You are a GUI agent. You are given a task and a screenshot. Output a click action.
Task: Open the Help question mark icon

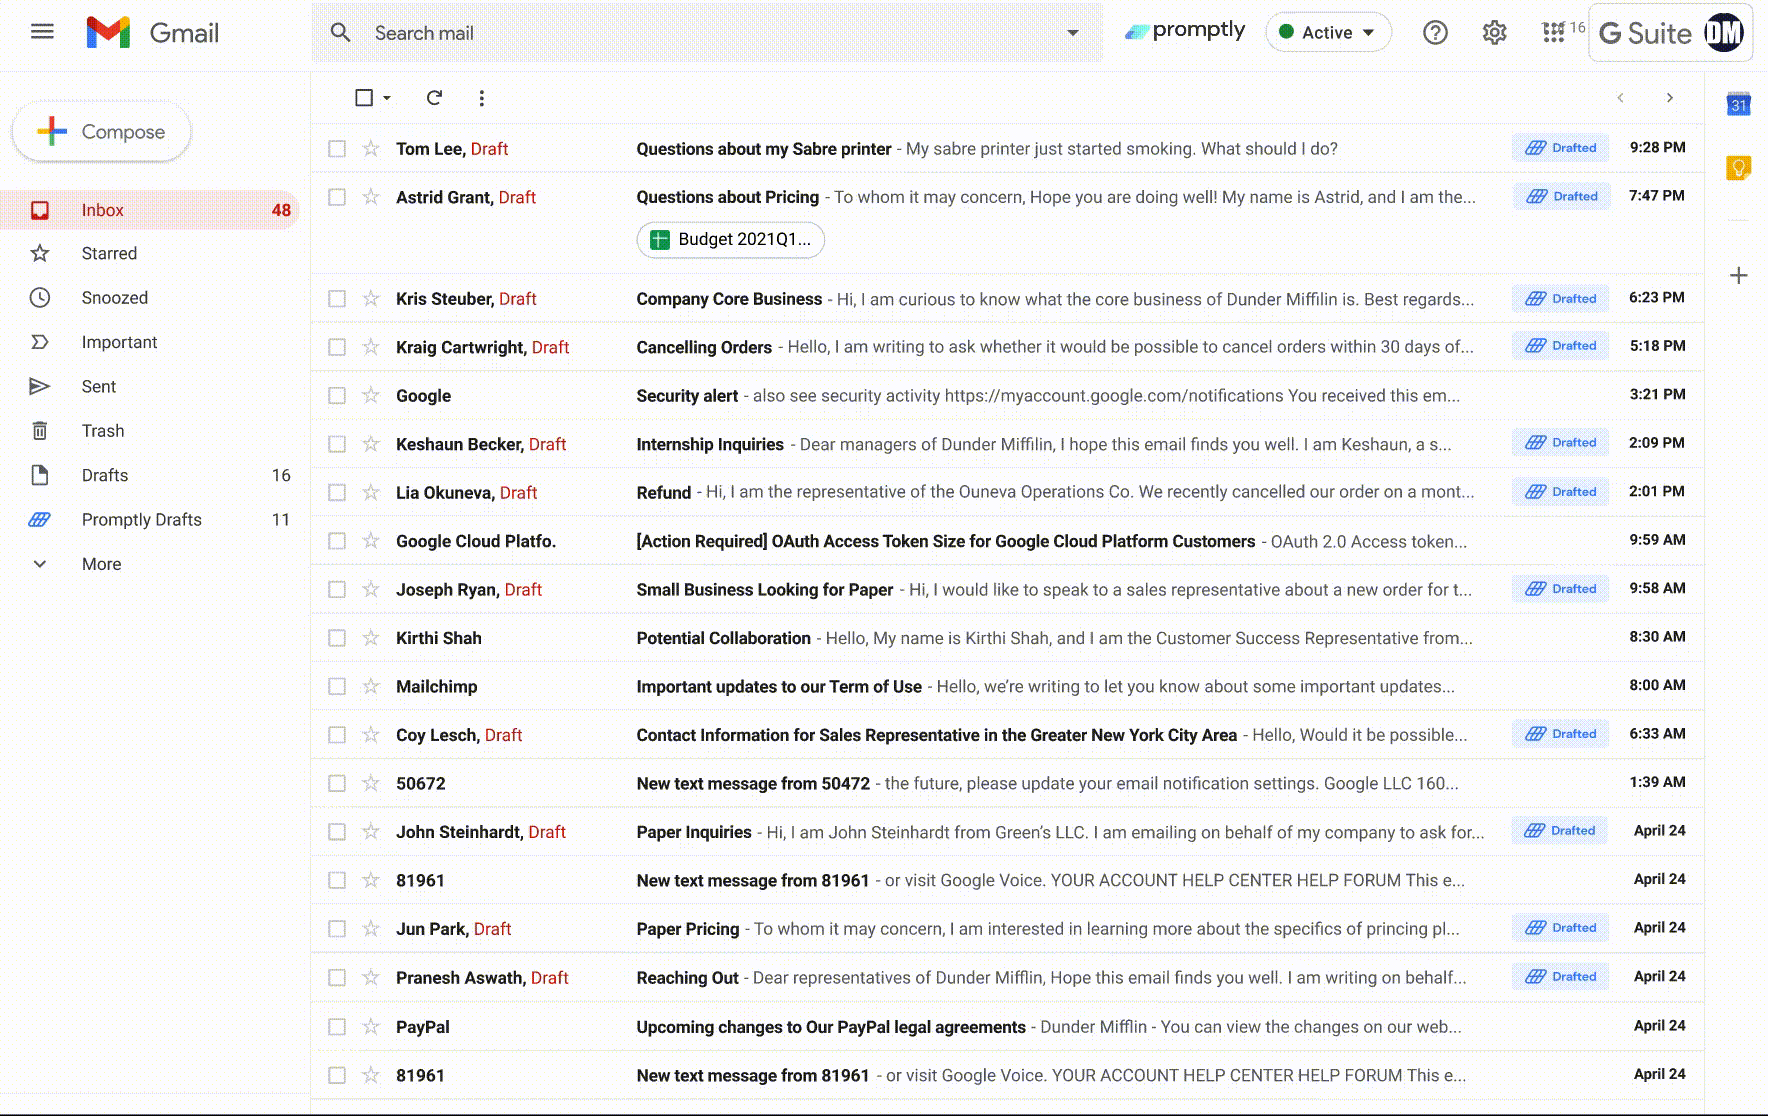(1435, 33)
